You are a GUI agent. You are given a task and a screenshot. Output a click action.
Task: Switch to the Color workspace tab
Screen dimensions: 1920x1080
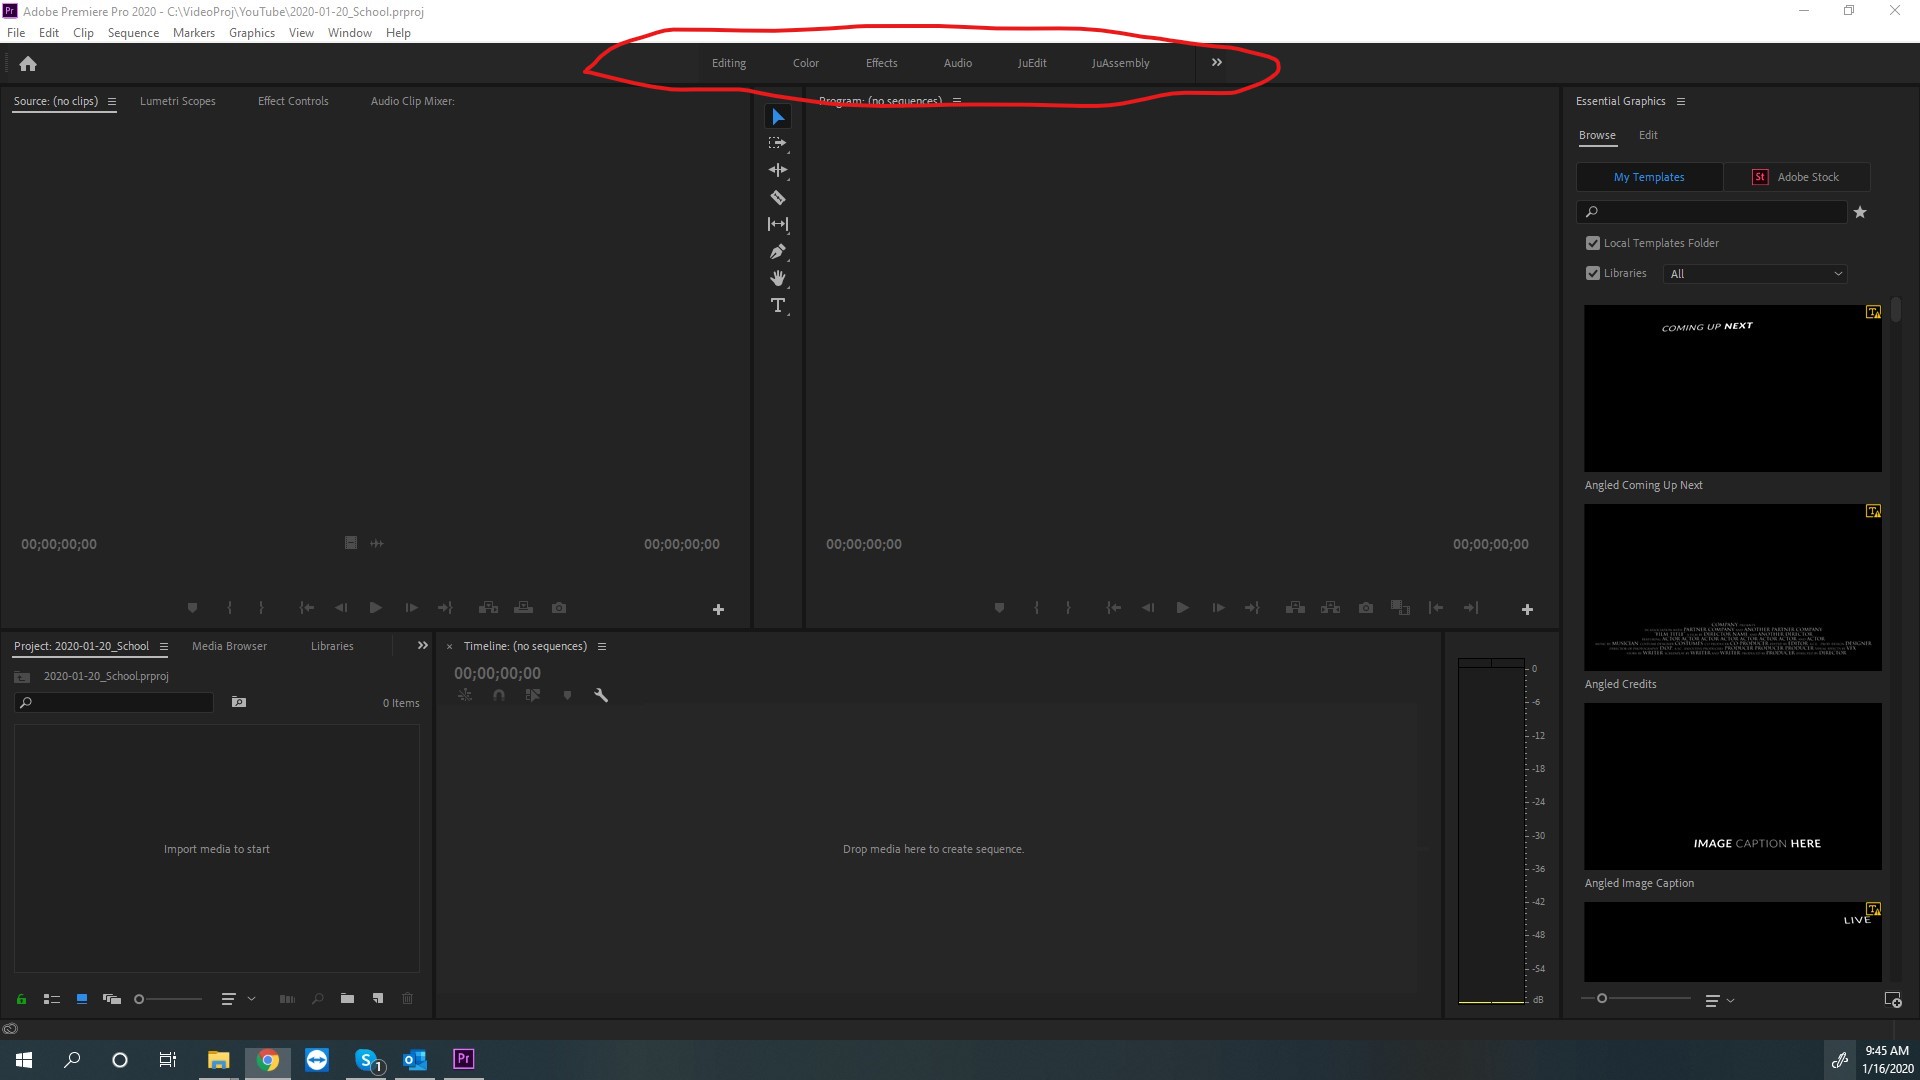pos(804,62)
